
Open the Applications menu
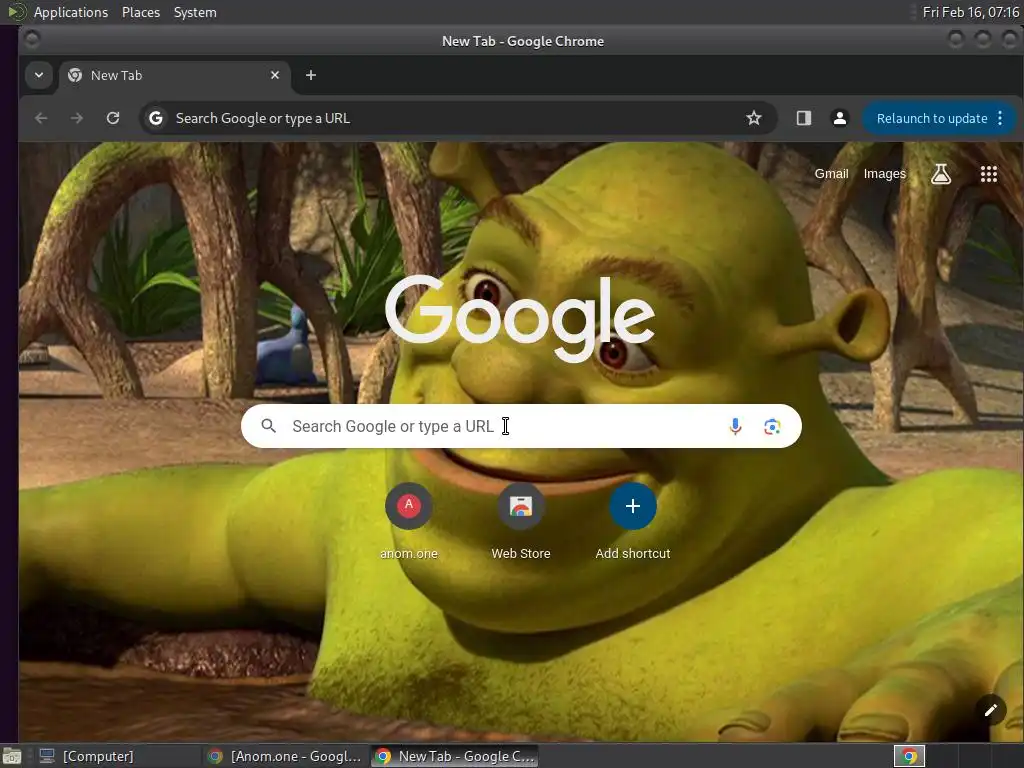71,12
